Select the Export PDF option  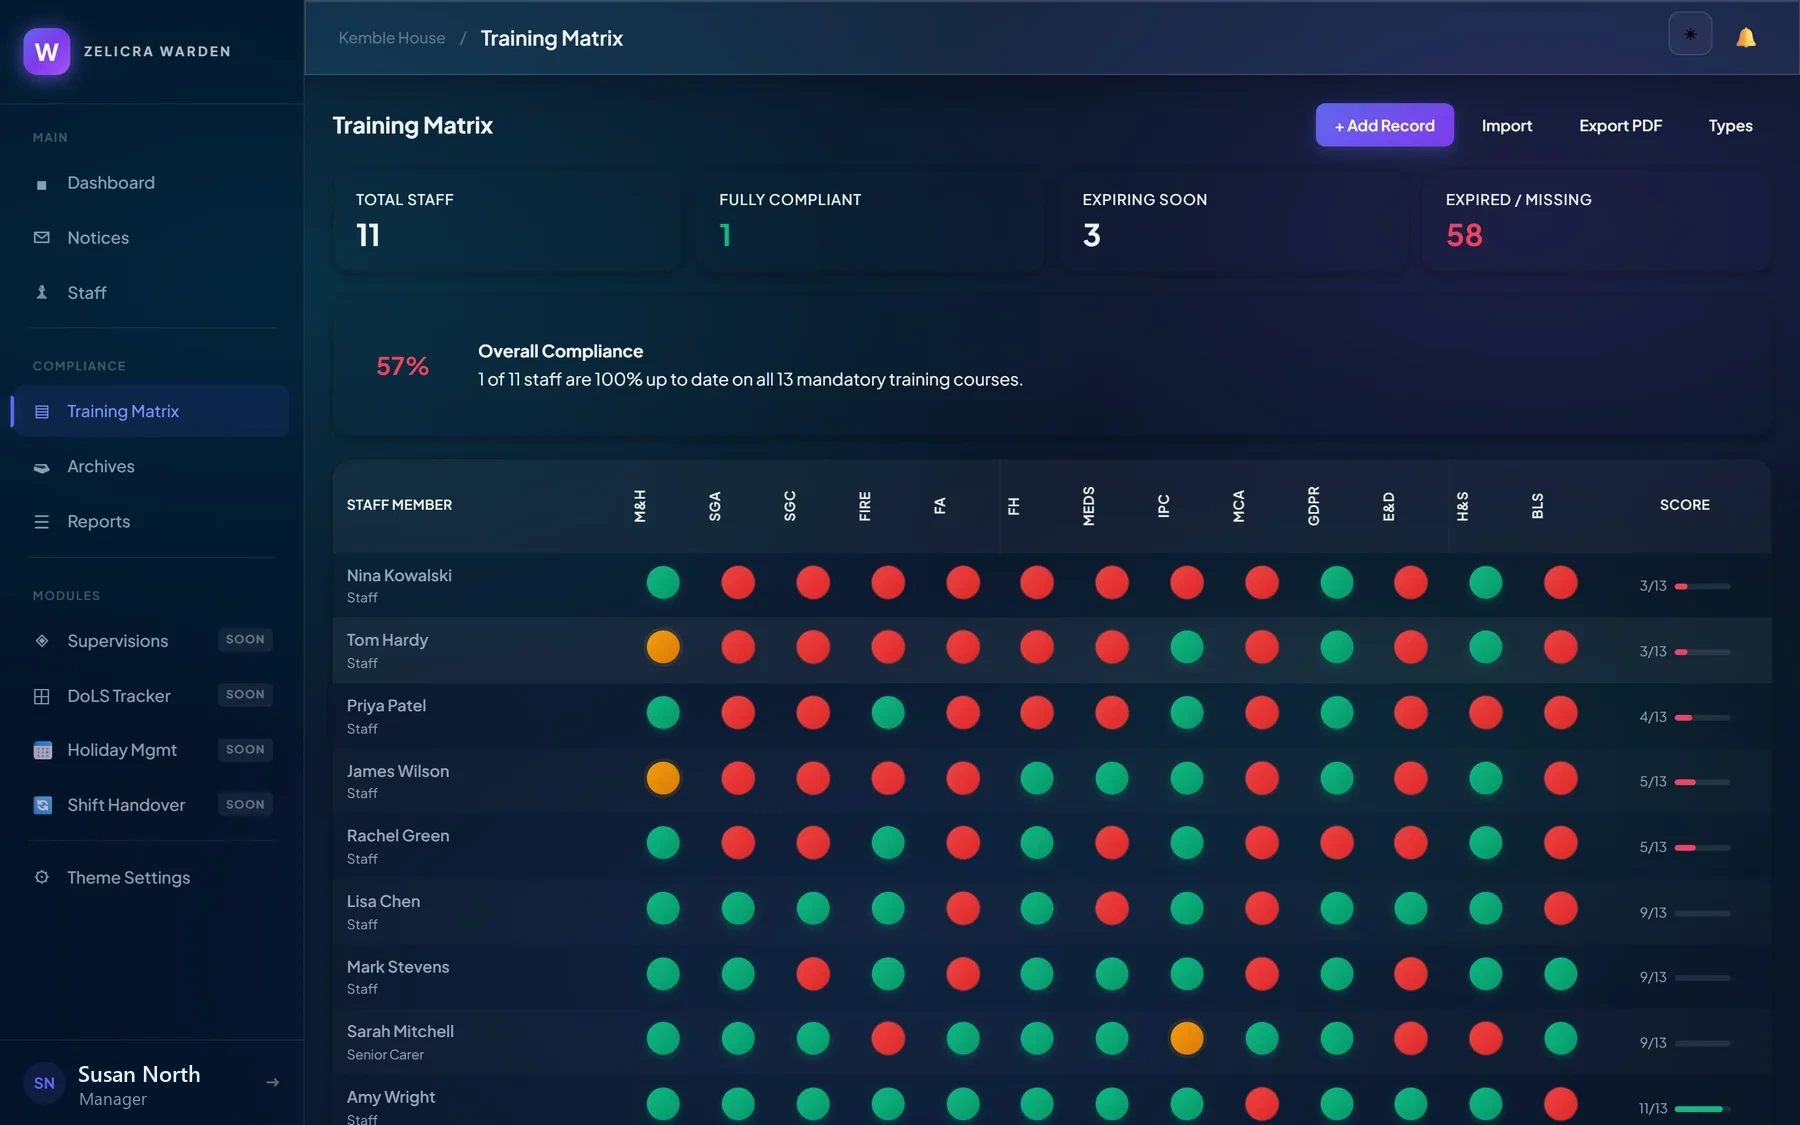click(x=1620, y=125)
